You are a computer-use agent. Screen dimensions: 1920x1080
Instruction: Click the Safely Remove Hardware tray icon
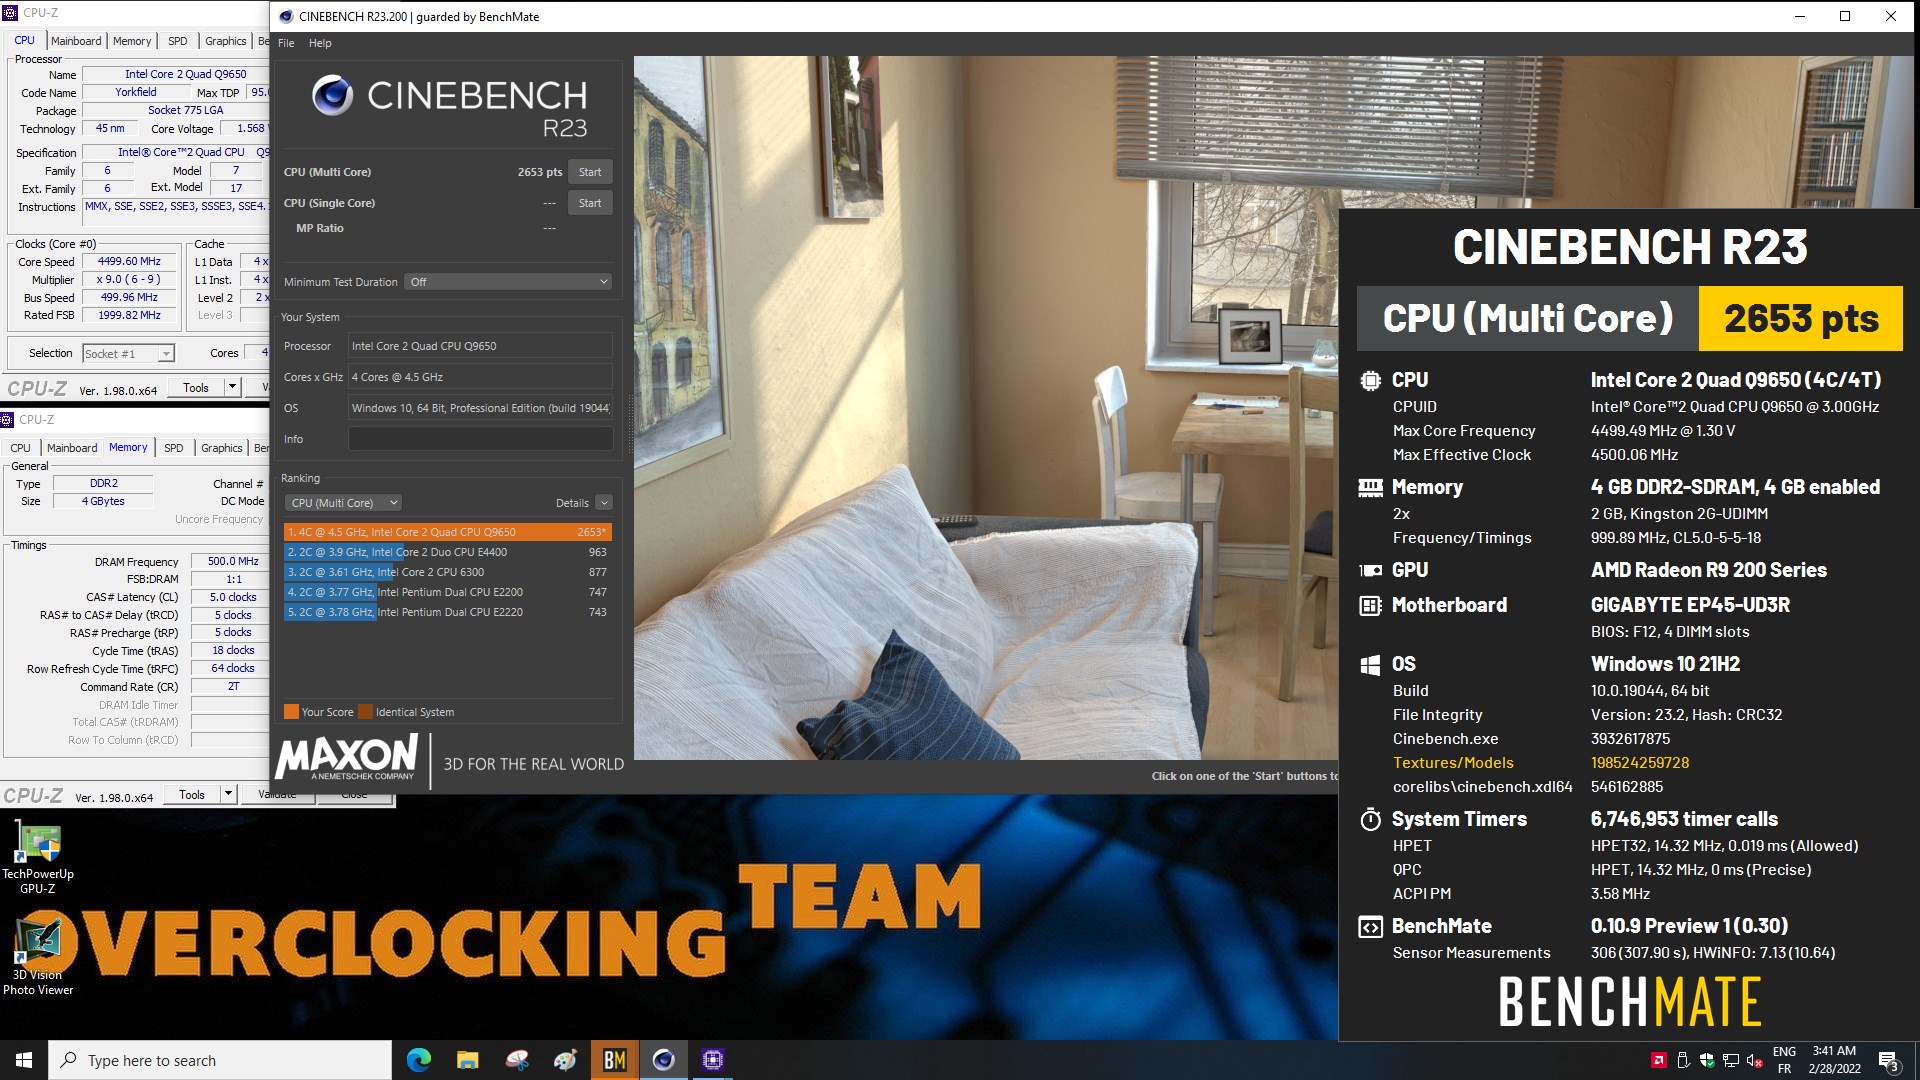coord(1683,1060)
